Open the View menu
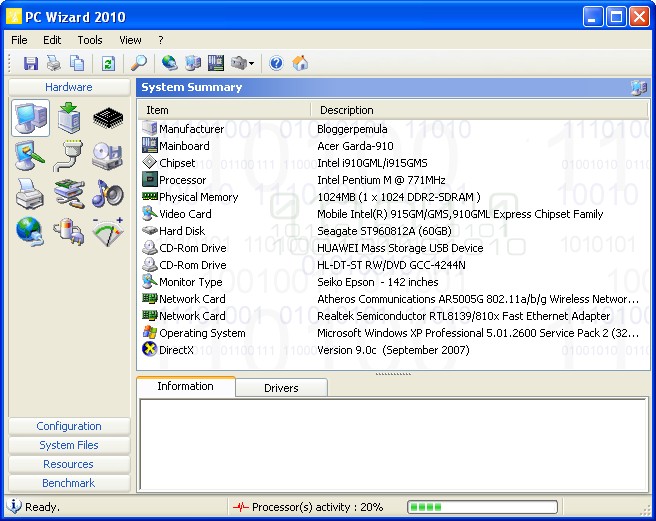Viewport: 656px width, 521px height. 130,40
